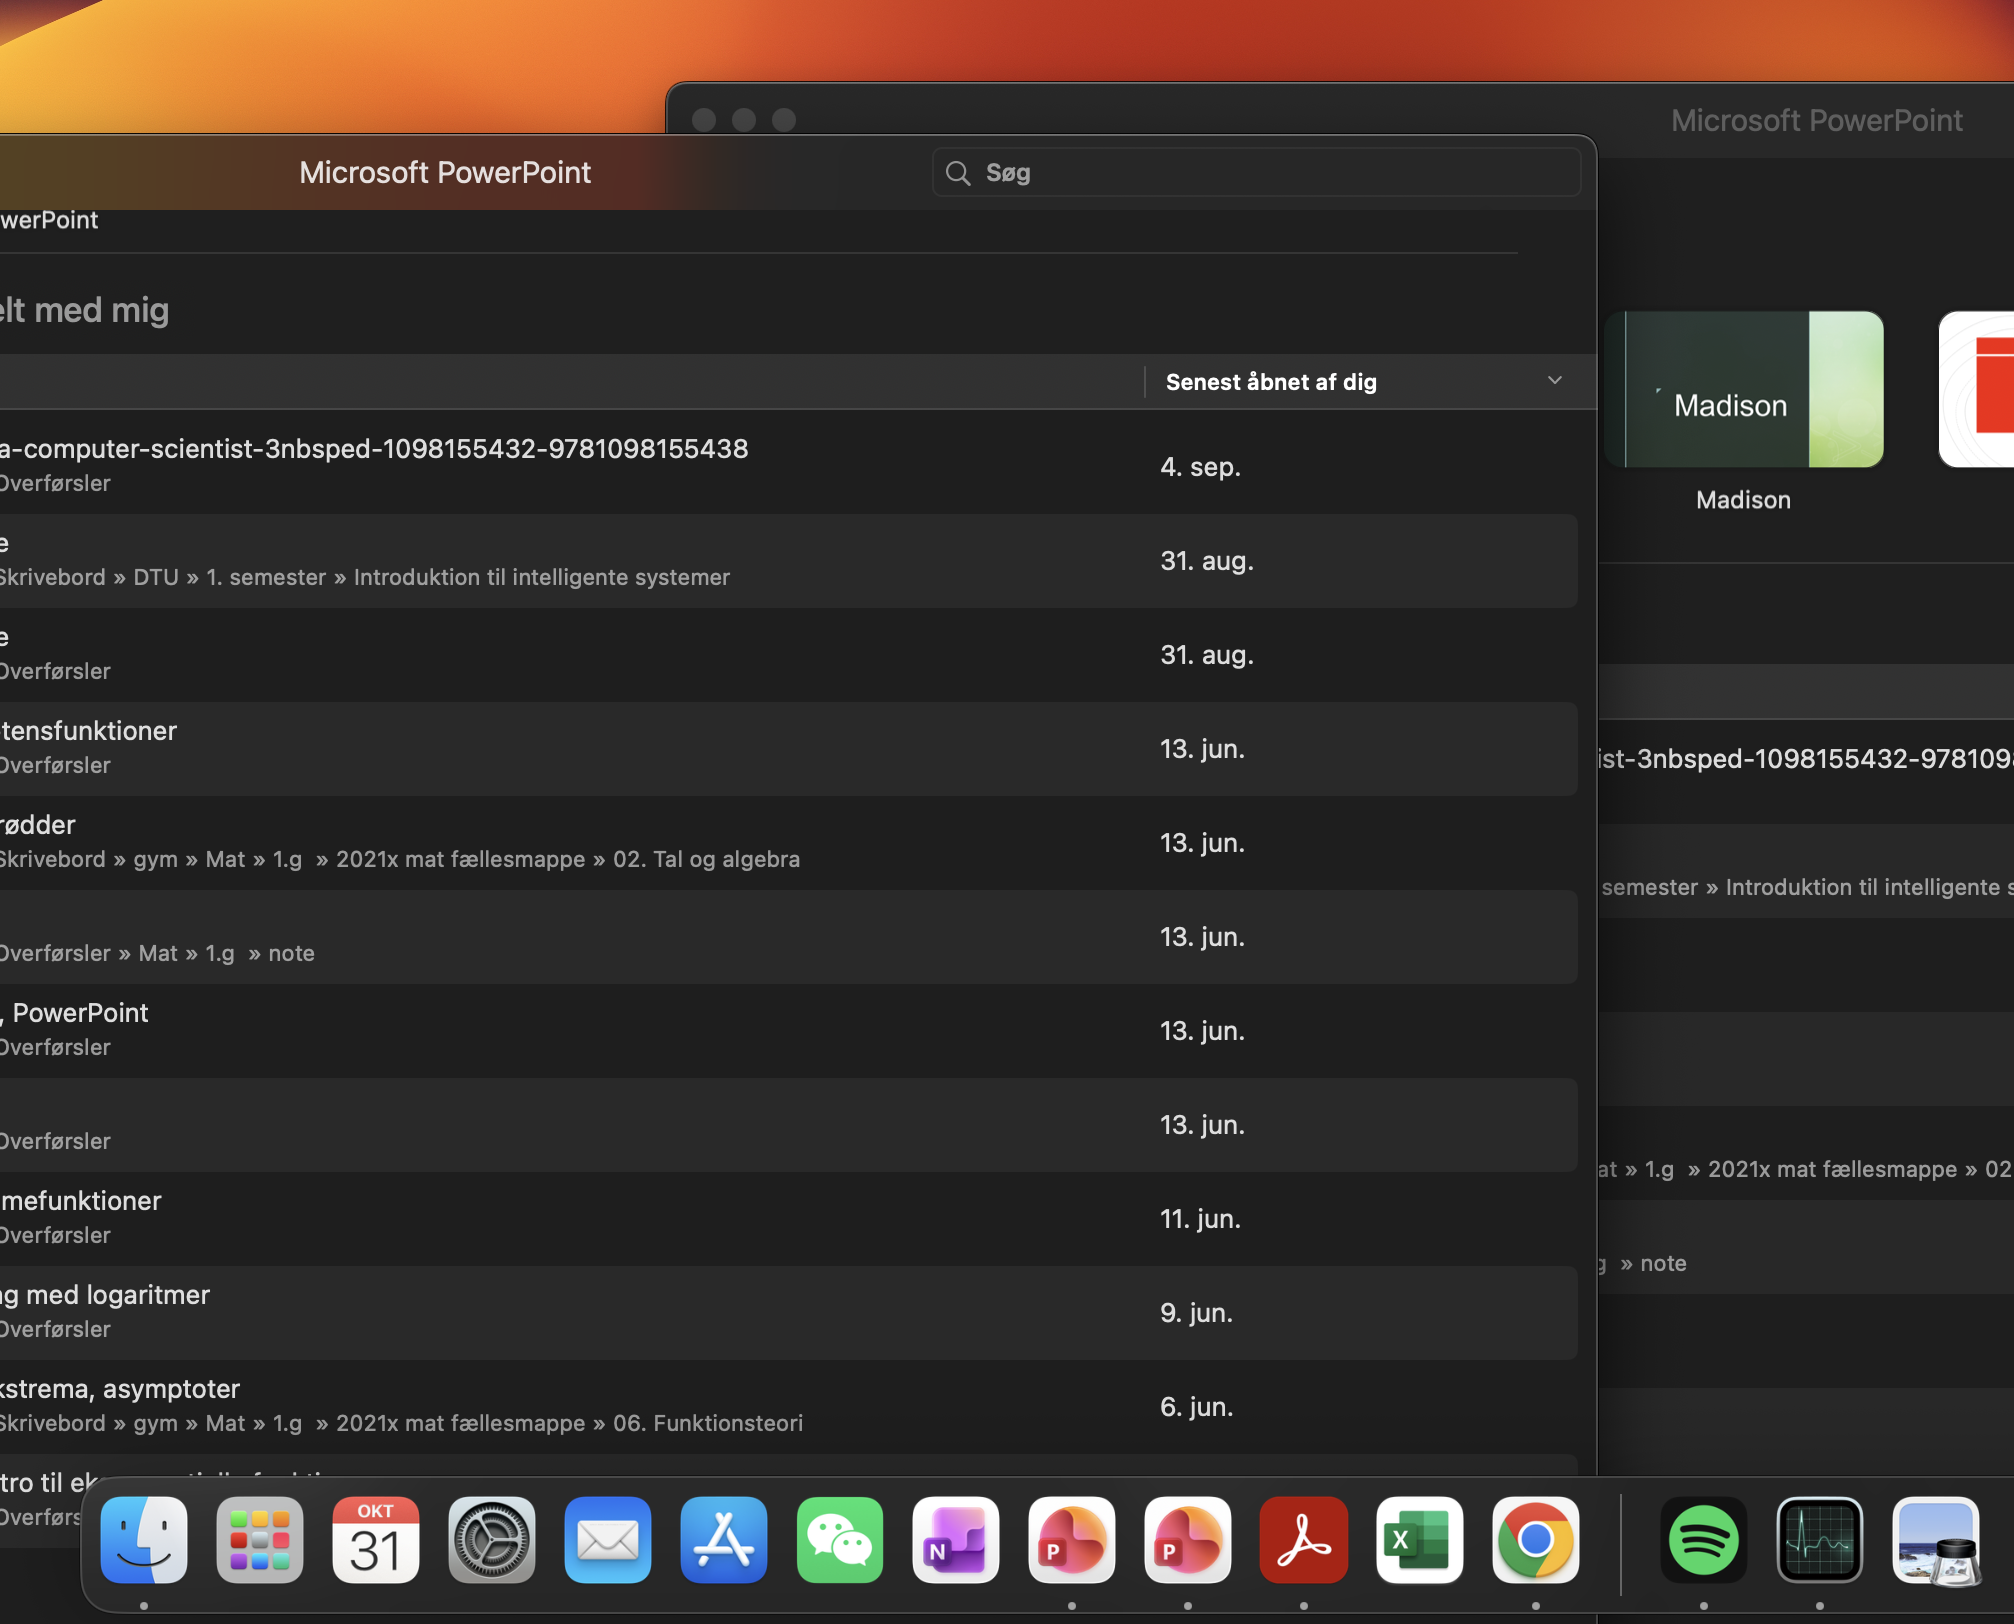Open System Settings gear icon
Screen dimensions: 2014x1624
pyautogui.click(x=492, y=1540)
